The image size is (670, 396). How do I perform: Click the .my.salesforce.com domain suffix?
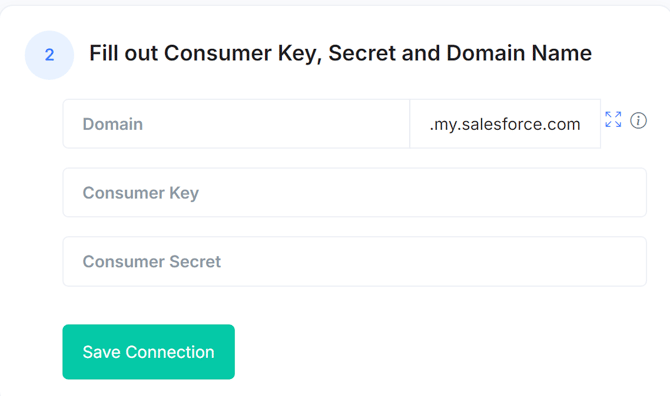(x=505, y=124)
